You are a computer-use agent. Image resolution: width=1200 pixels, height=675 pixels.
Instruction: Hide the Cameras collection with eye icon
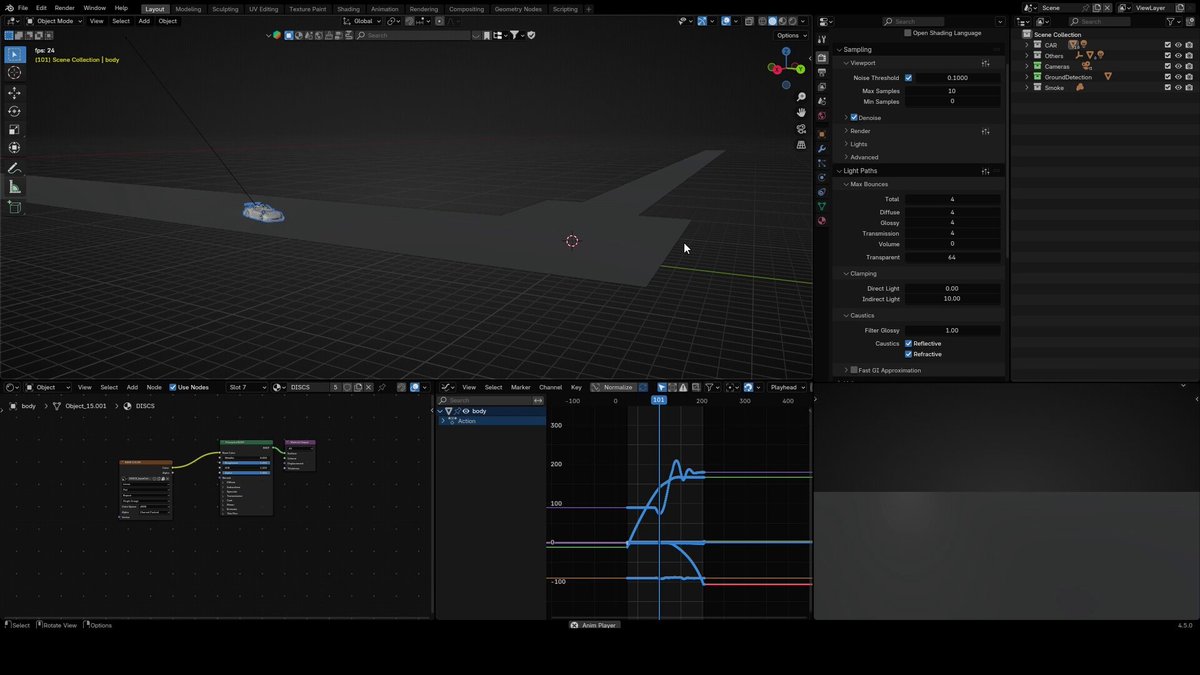click(1178, 66)
